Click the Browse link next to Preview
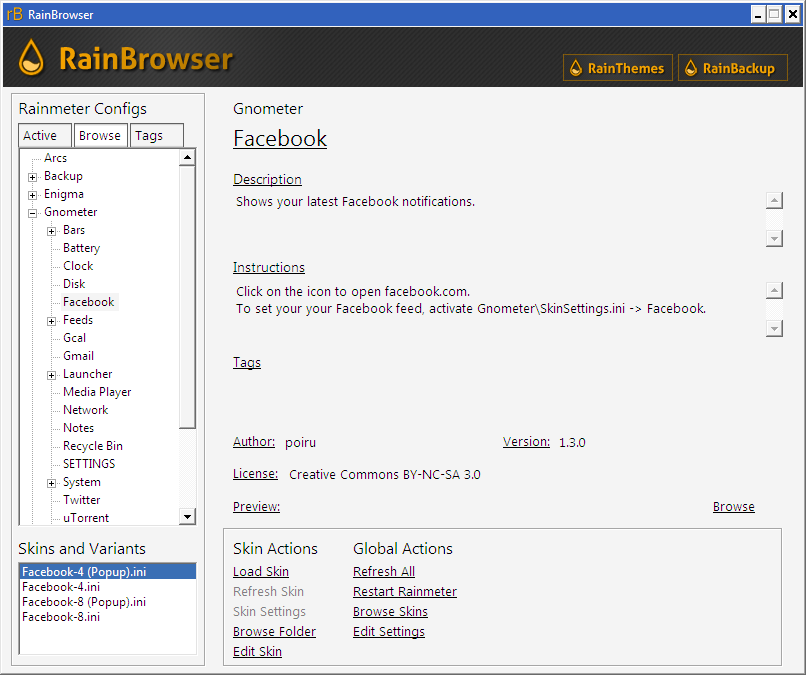Viewport: 806px width, 675px height. point(734,506)
